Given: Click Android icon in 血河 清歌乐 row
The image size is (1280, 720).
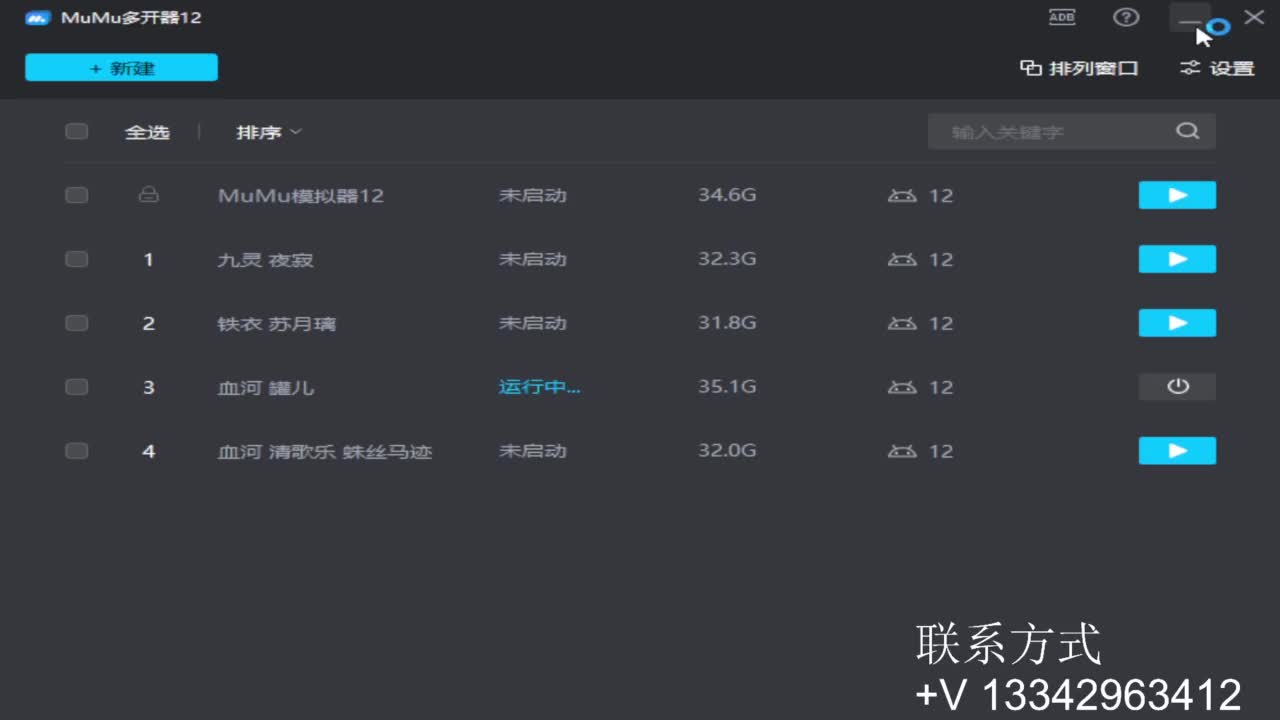Looking at the screenshot, I should (x=902, y=451).
